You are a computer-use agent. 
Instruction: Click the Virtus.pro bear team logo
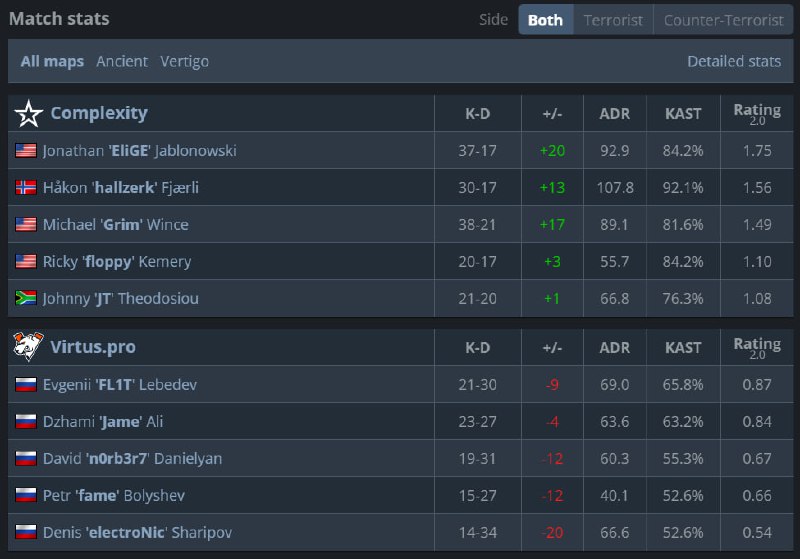pyautogui.click(x=29, y=347)
